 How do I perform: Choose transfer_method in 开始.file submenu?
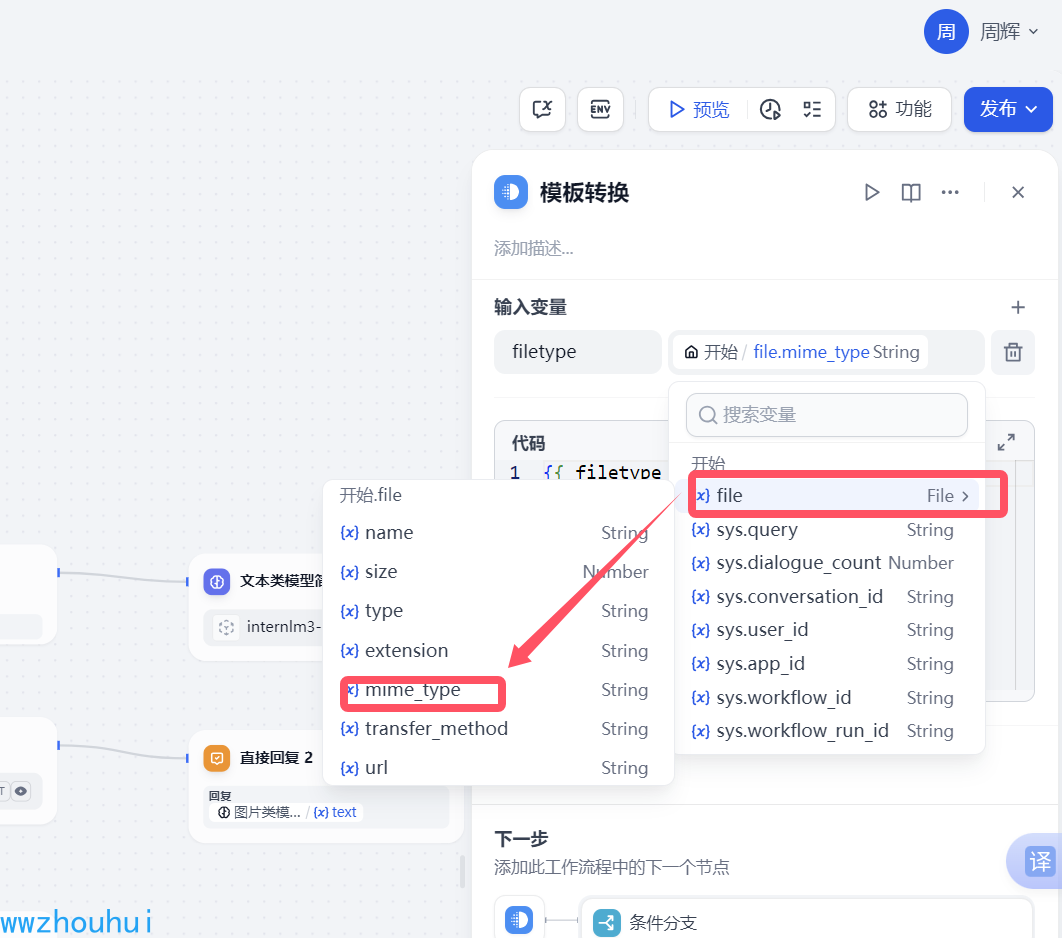click(496, 729)
